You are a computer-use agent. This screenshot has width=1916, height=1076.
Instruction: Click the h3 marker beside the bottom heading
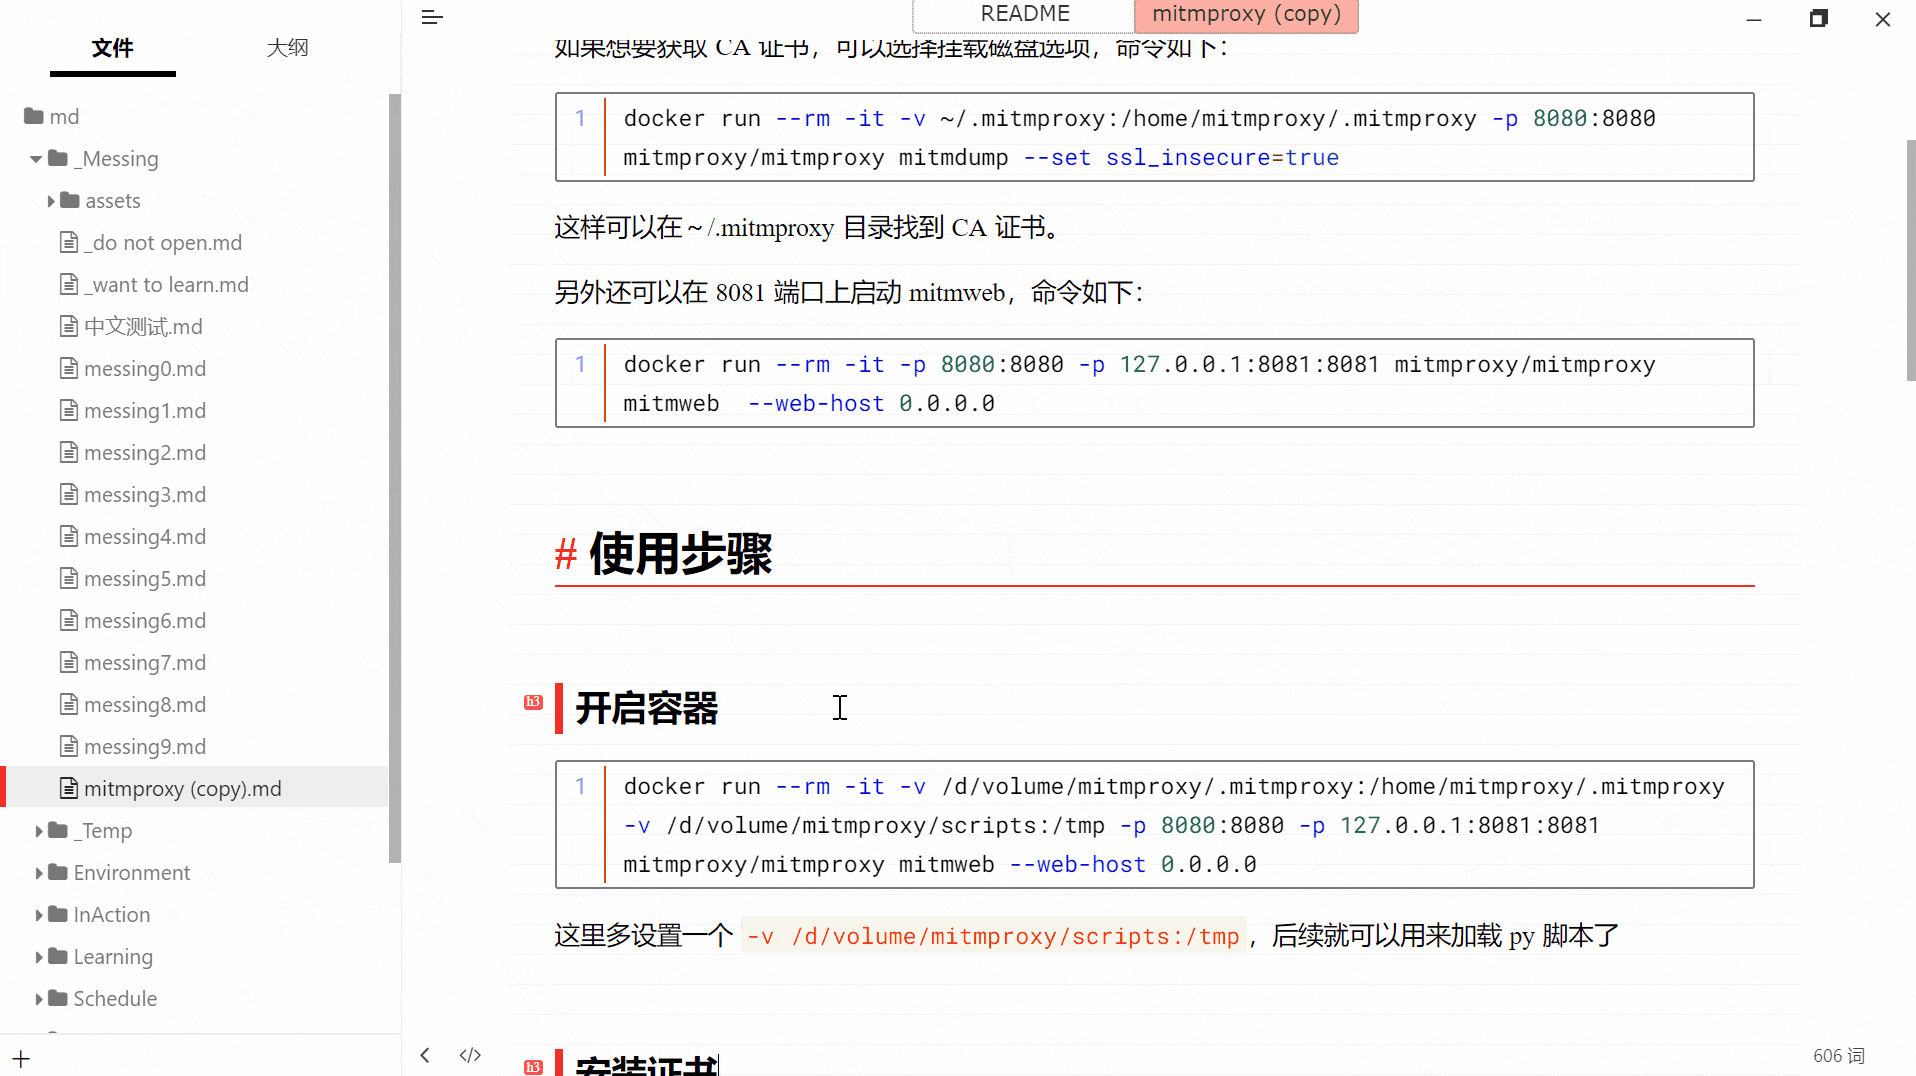pos(533,1066)
